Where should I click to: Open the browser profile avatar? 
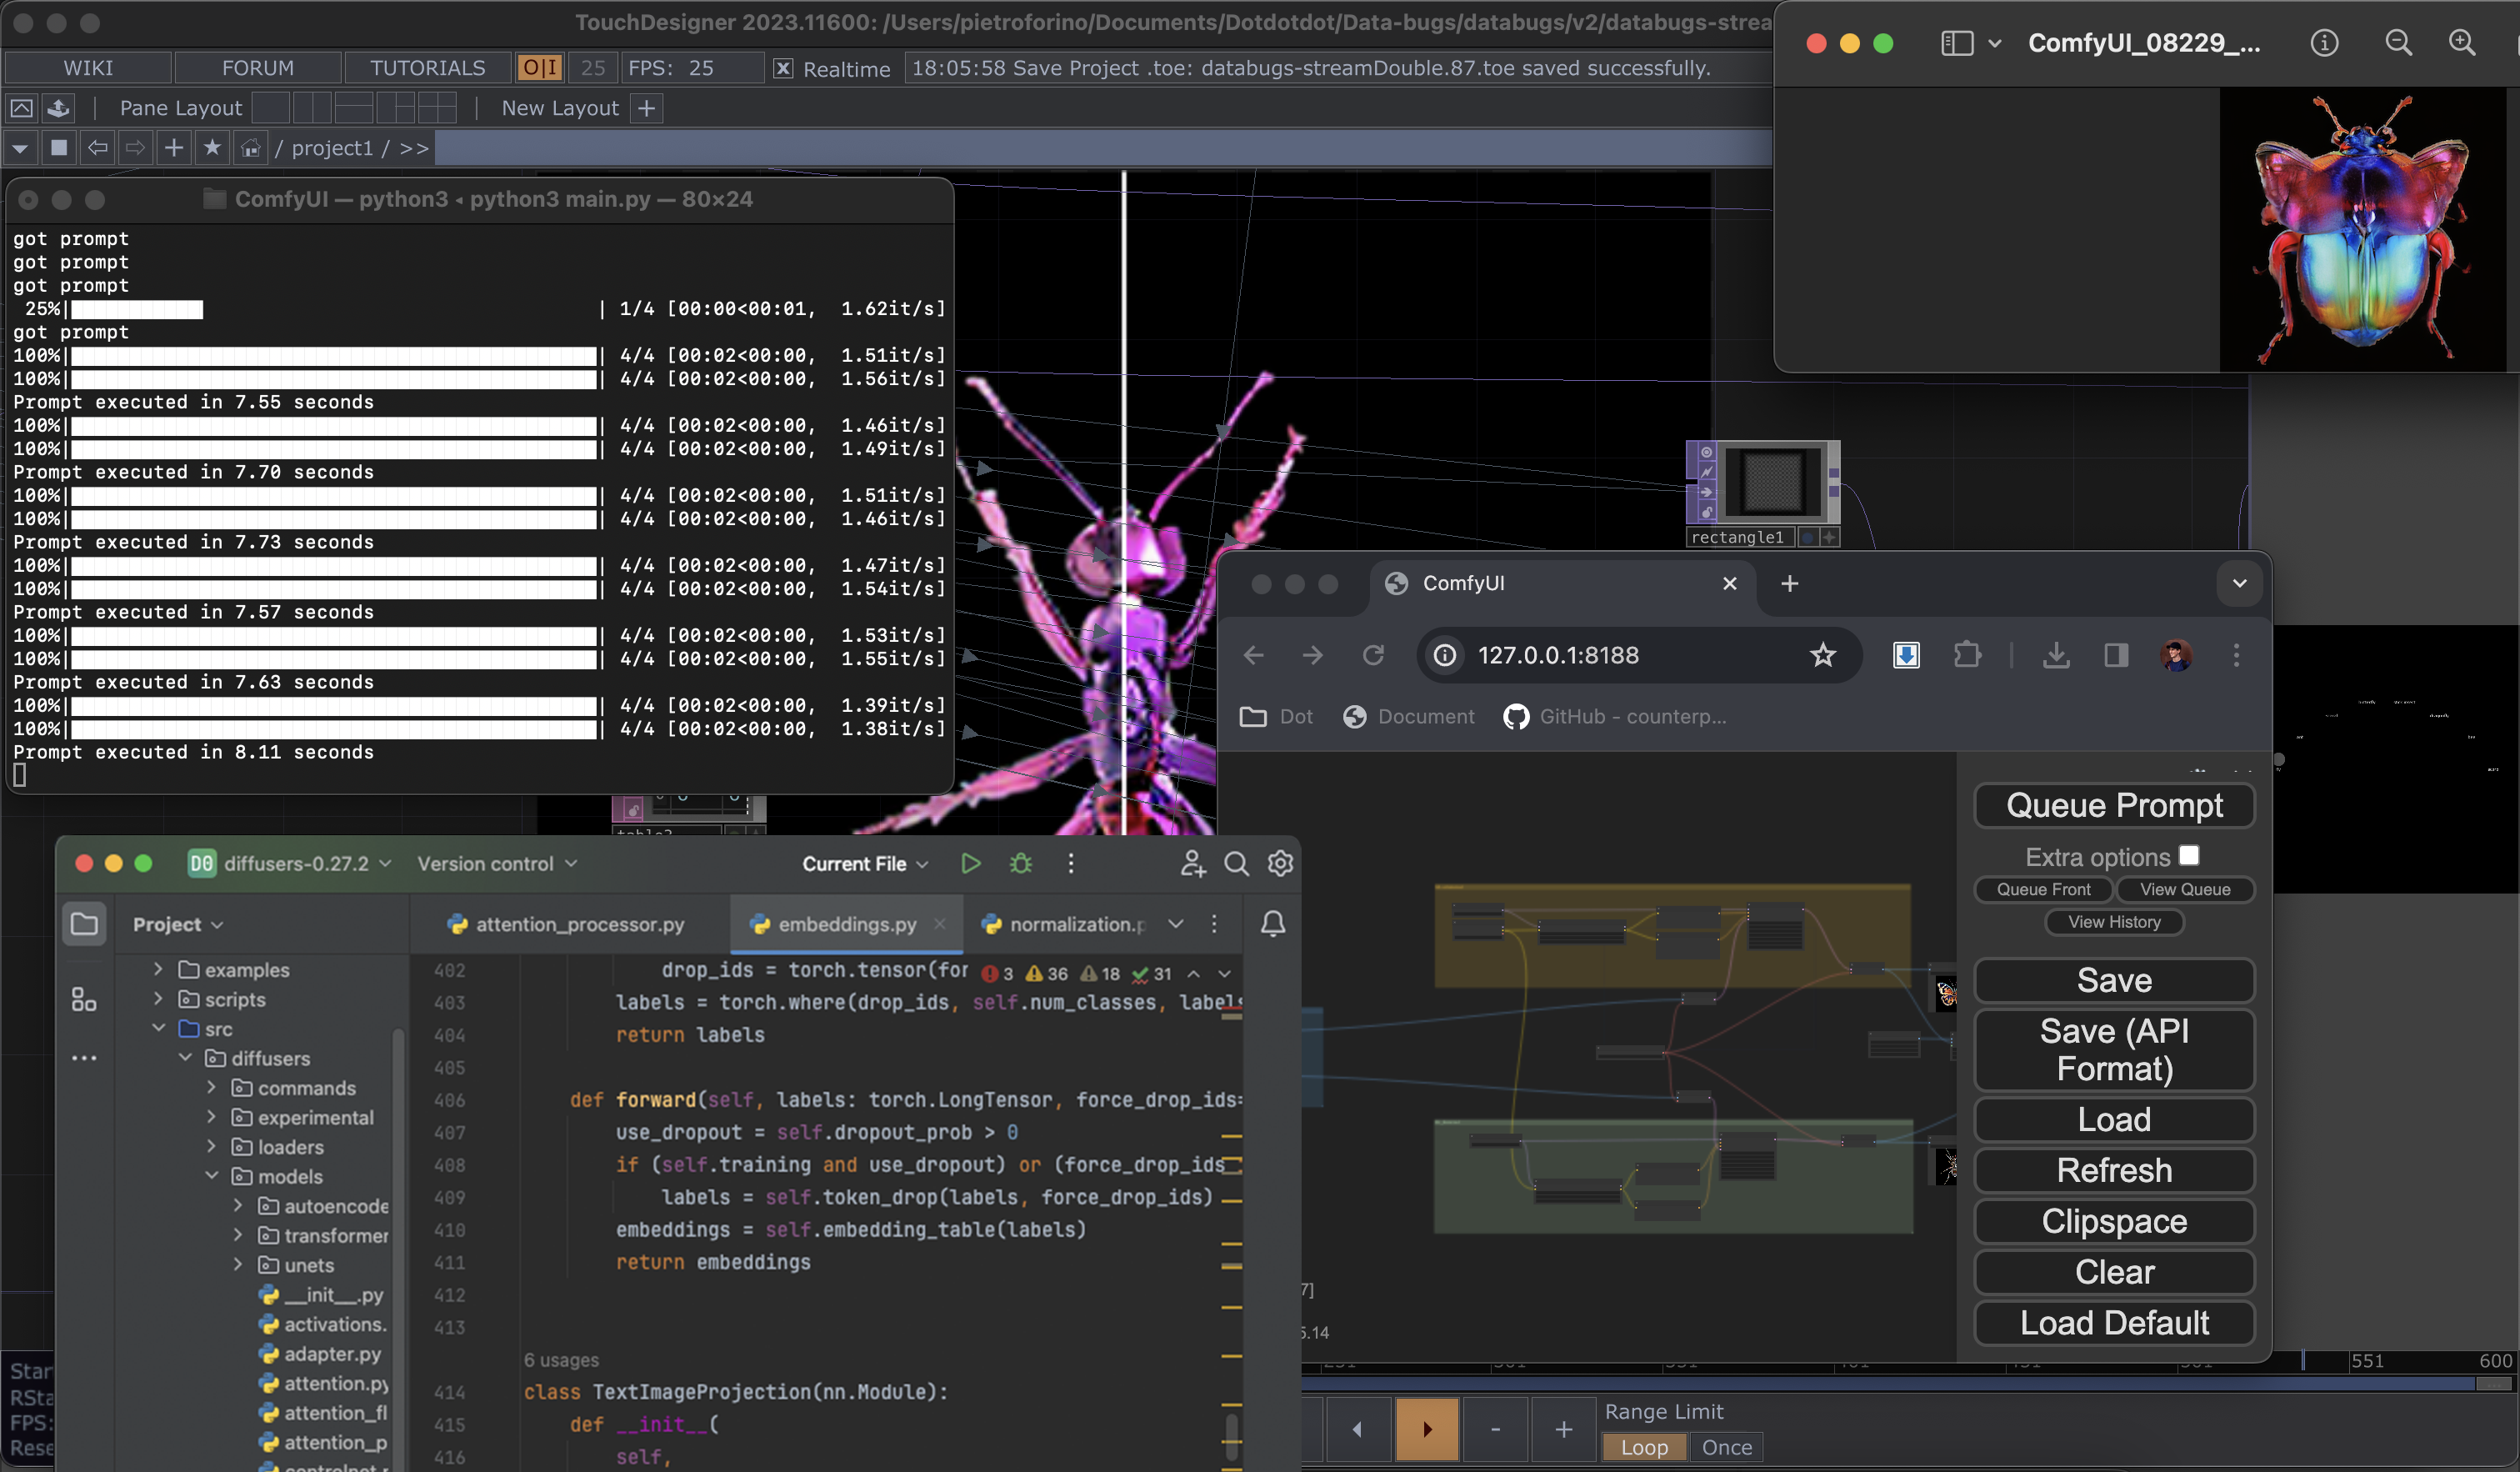2176,655
